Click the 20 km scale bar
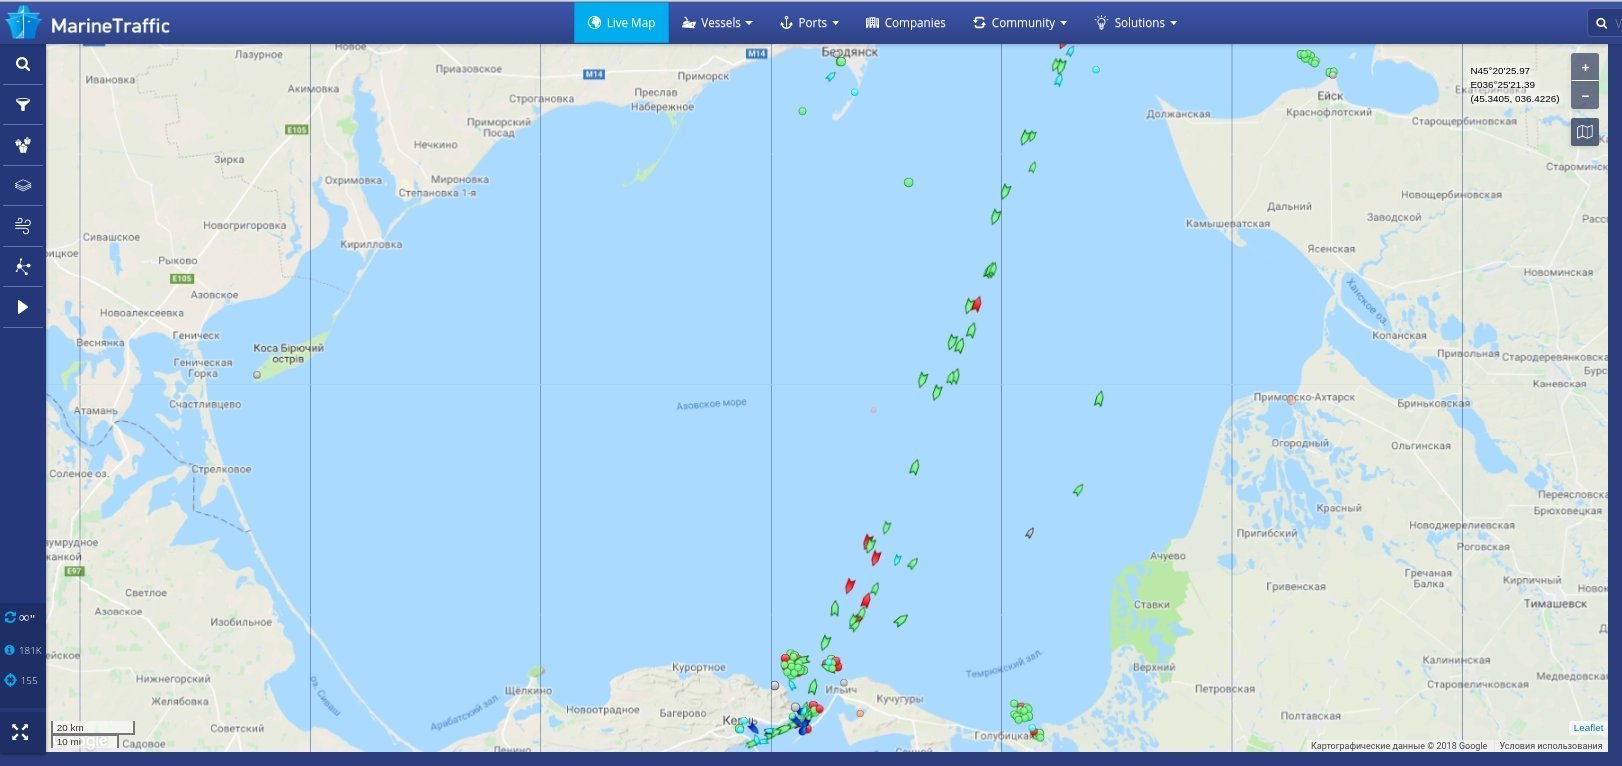 [x=93, y=727]
